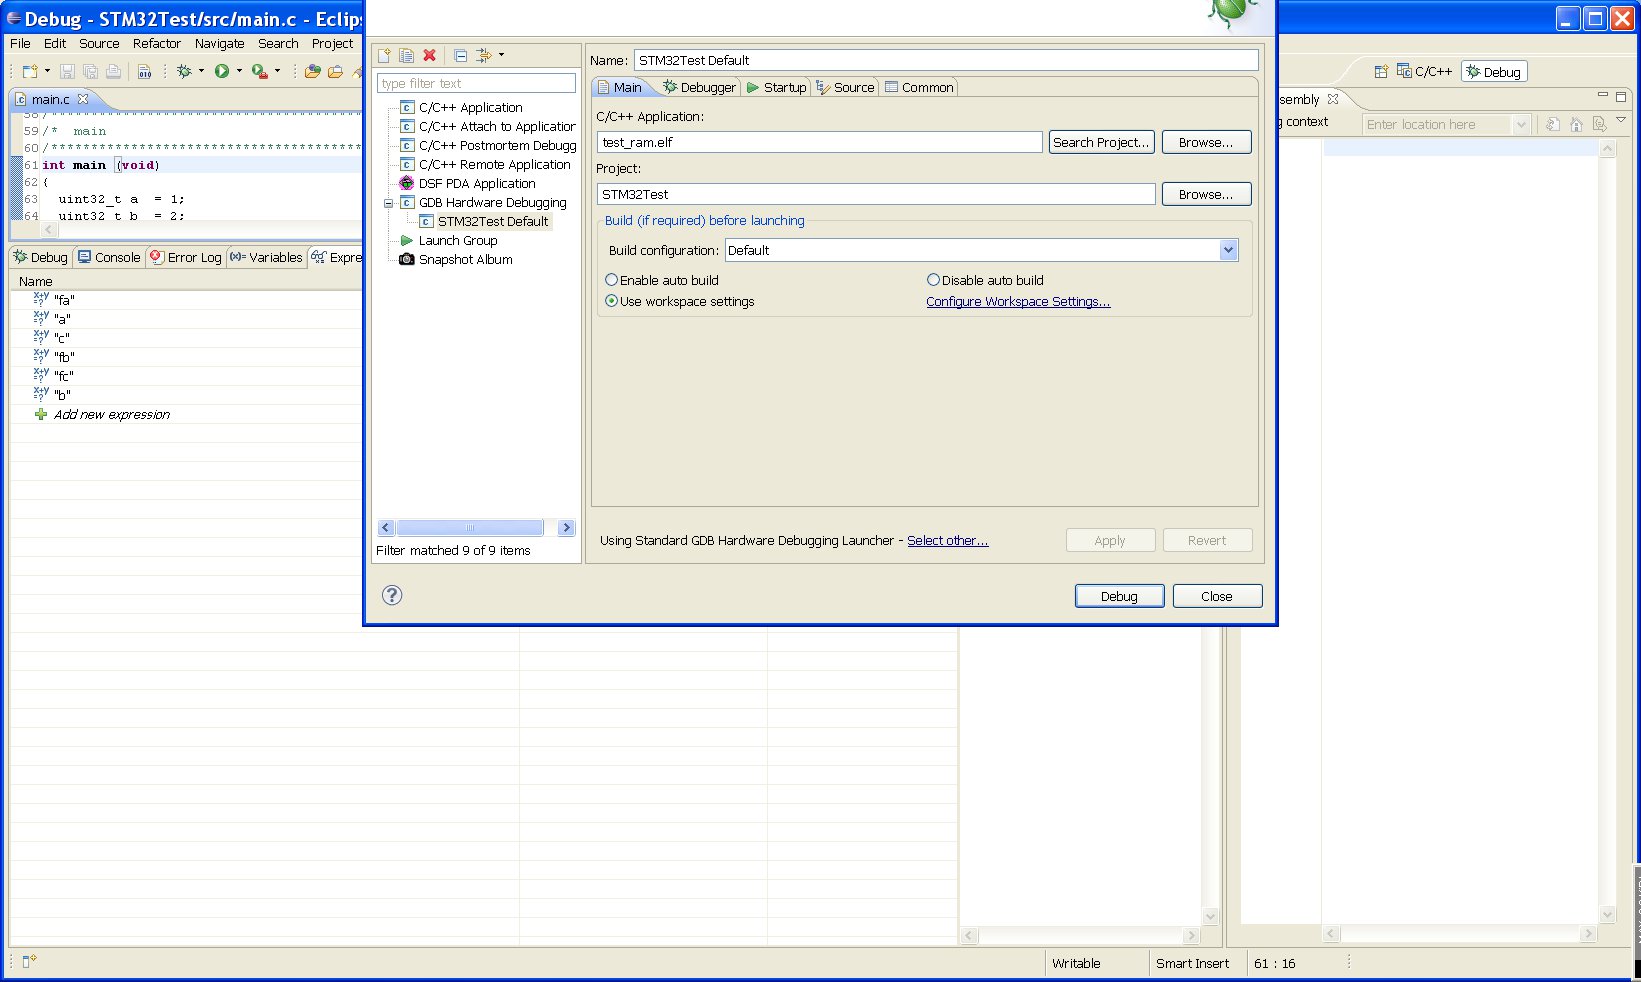Click the help question mark icon
The height and width of the screenshot is (982, 1641).
point(392,595)
